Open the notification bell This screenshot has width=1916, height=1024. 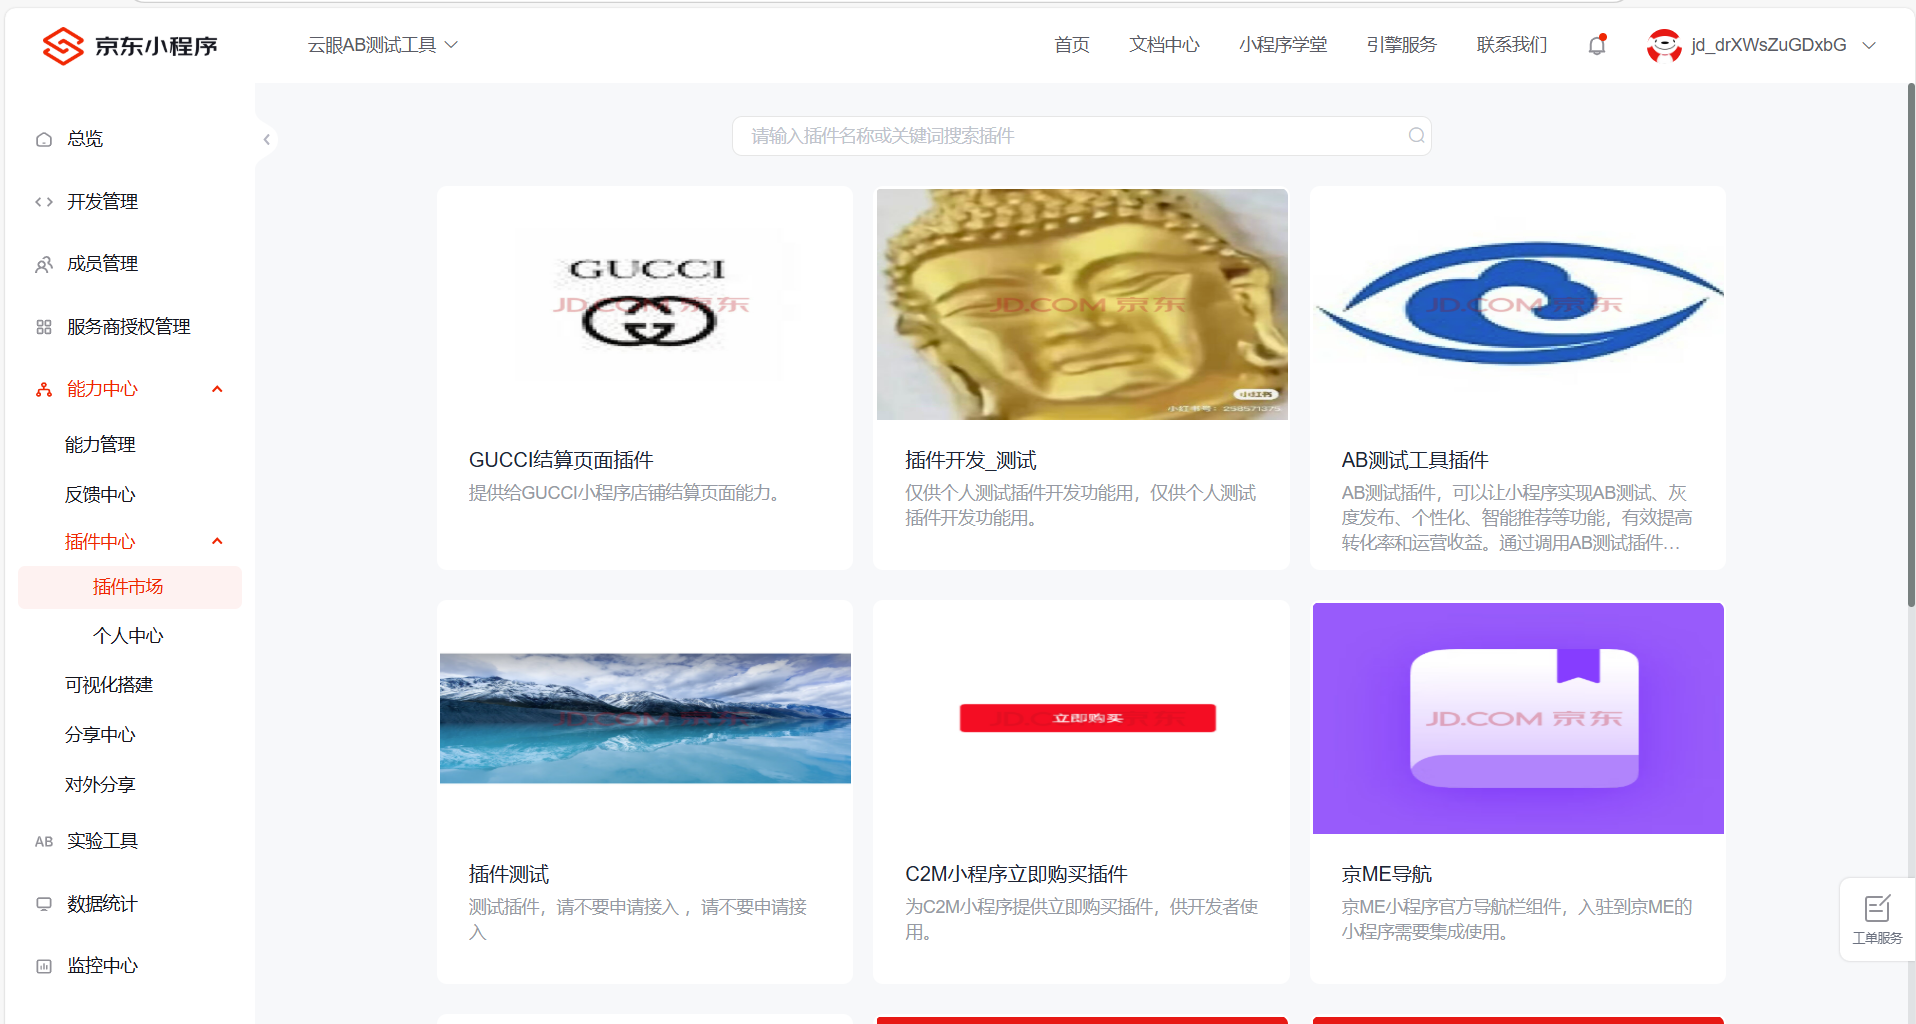pos(1597,45)
